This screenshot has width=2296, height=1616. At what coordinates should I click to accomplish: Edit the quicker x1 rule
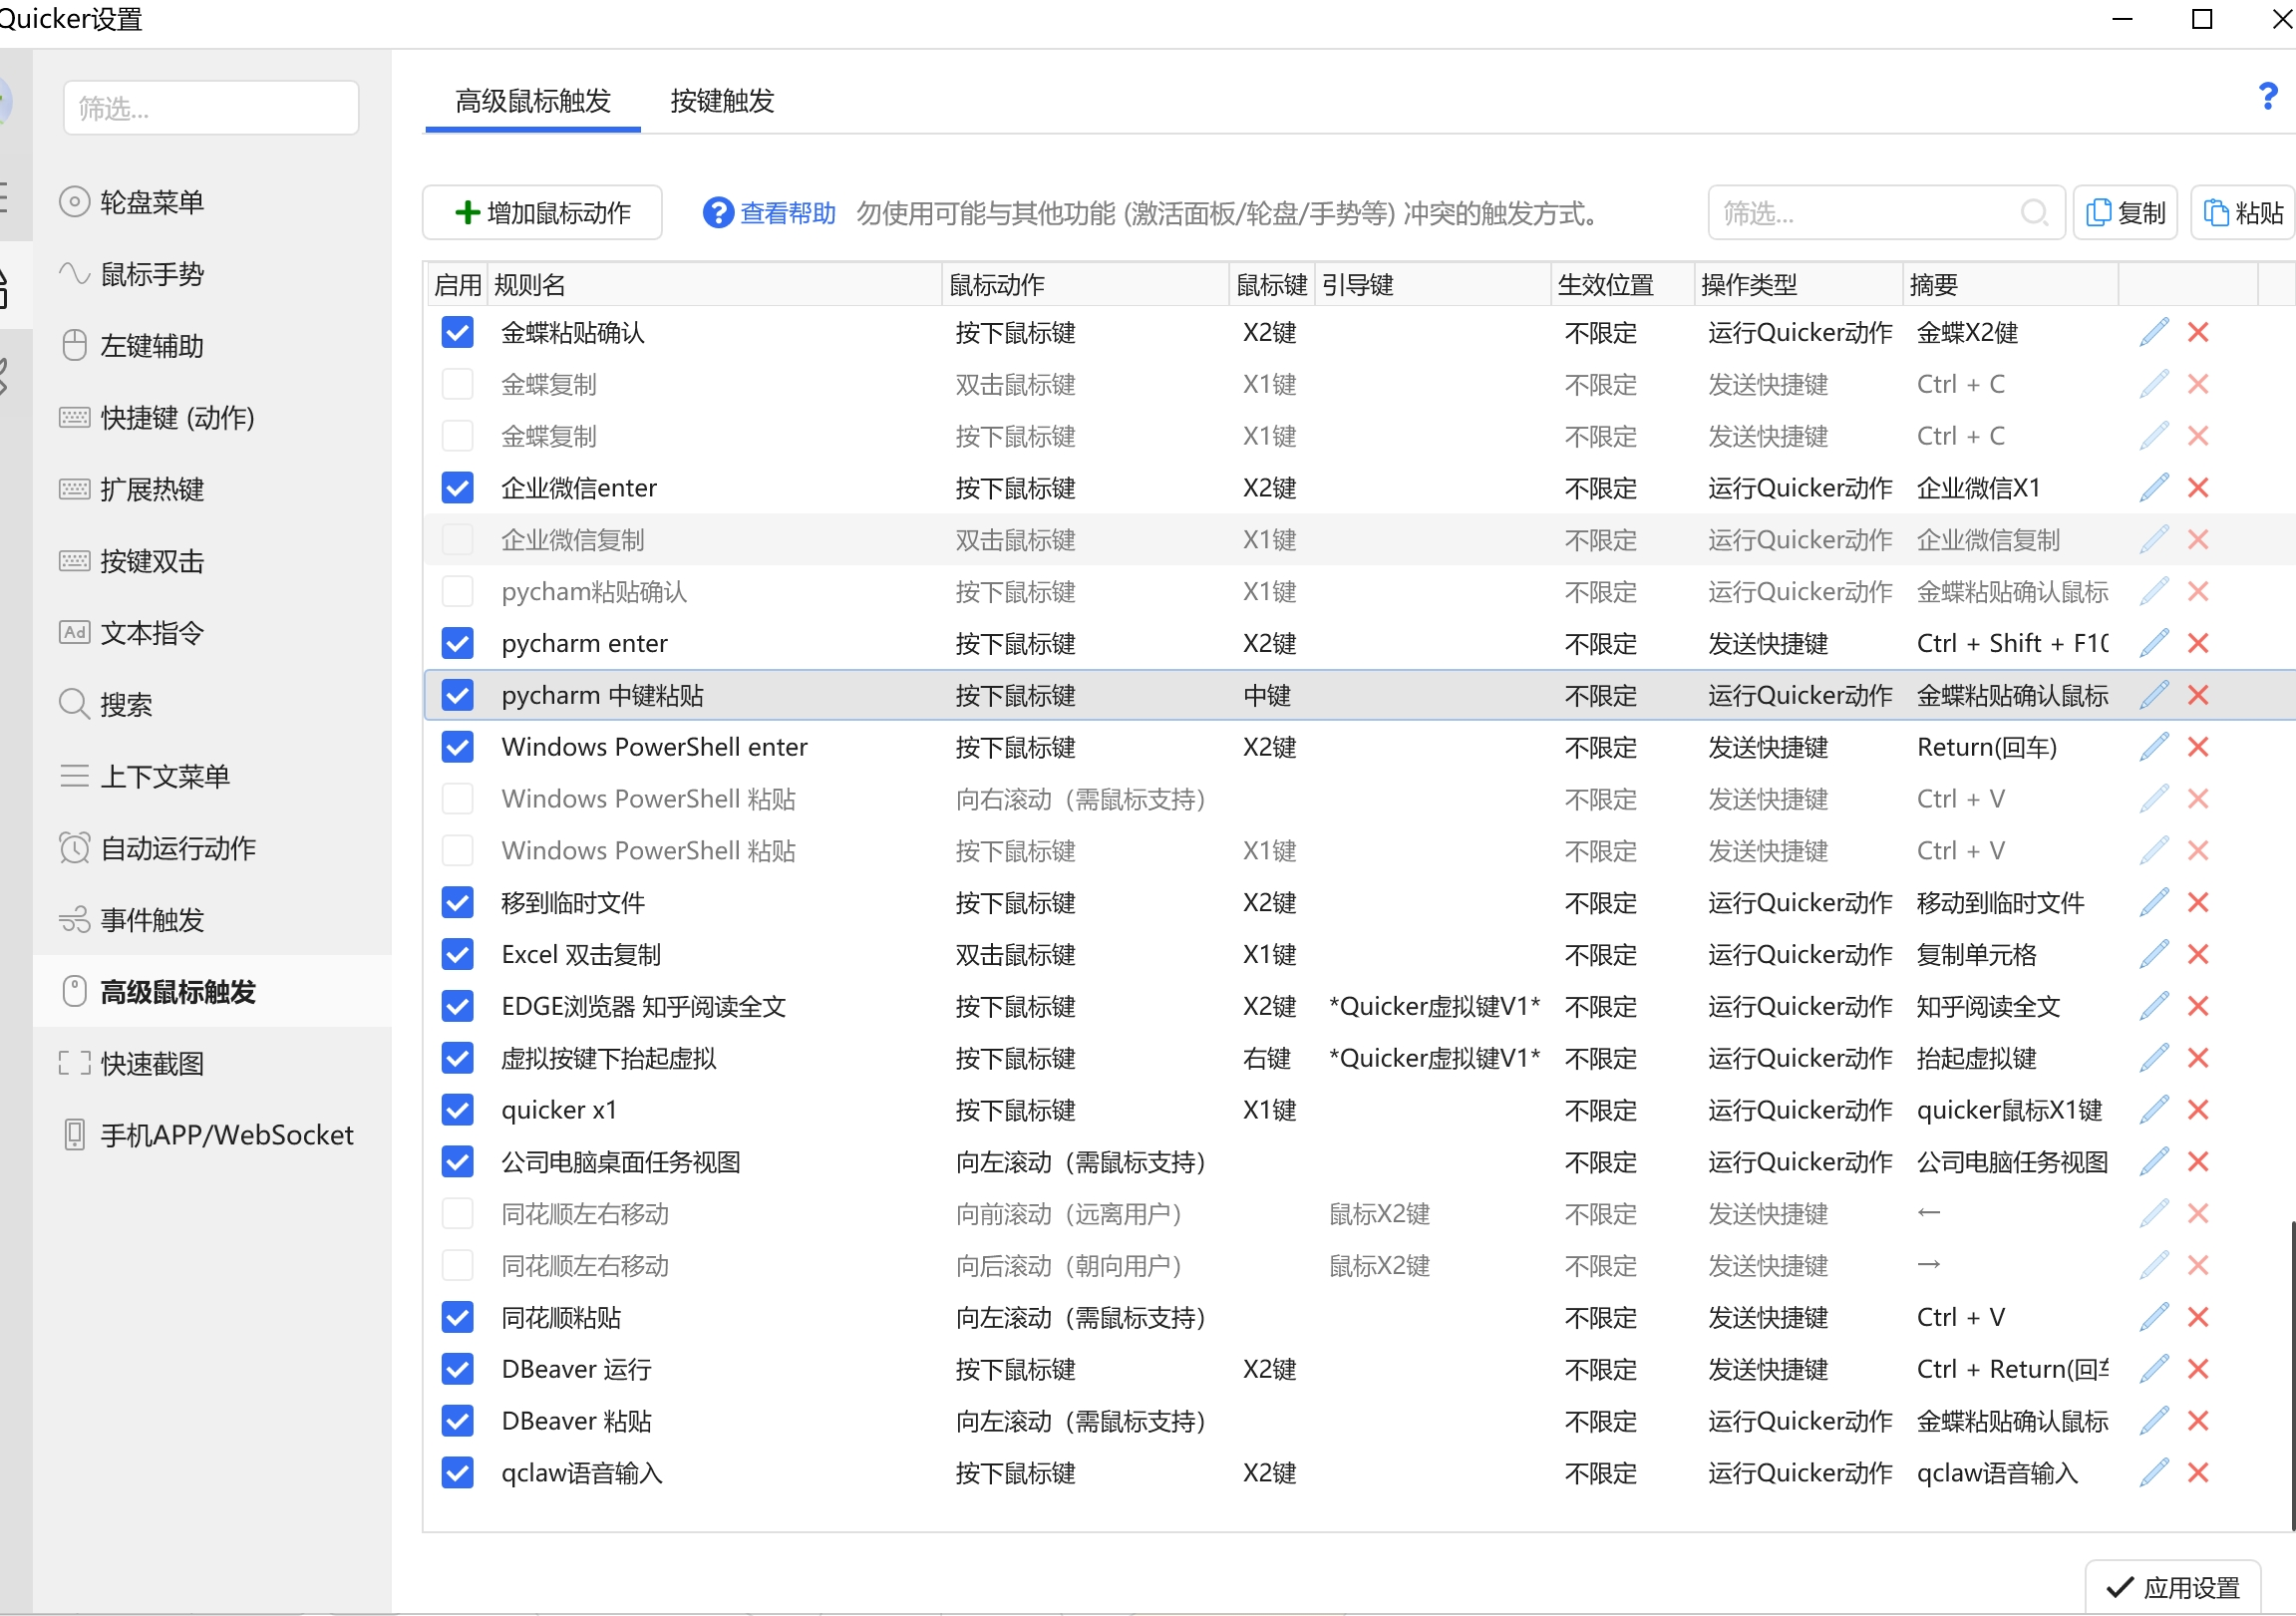2153,1110
